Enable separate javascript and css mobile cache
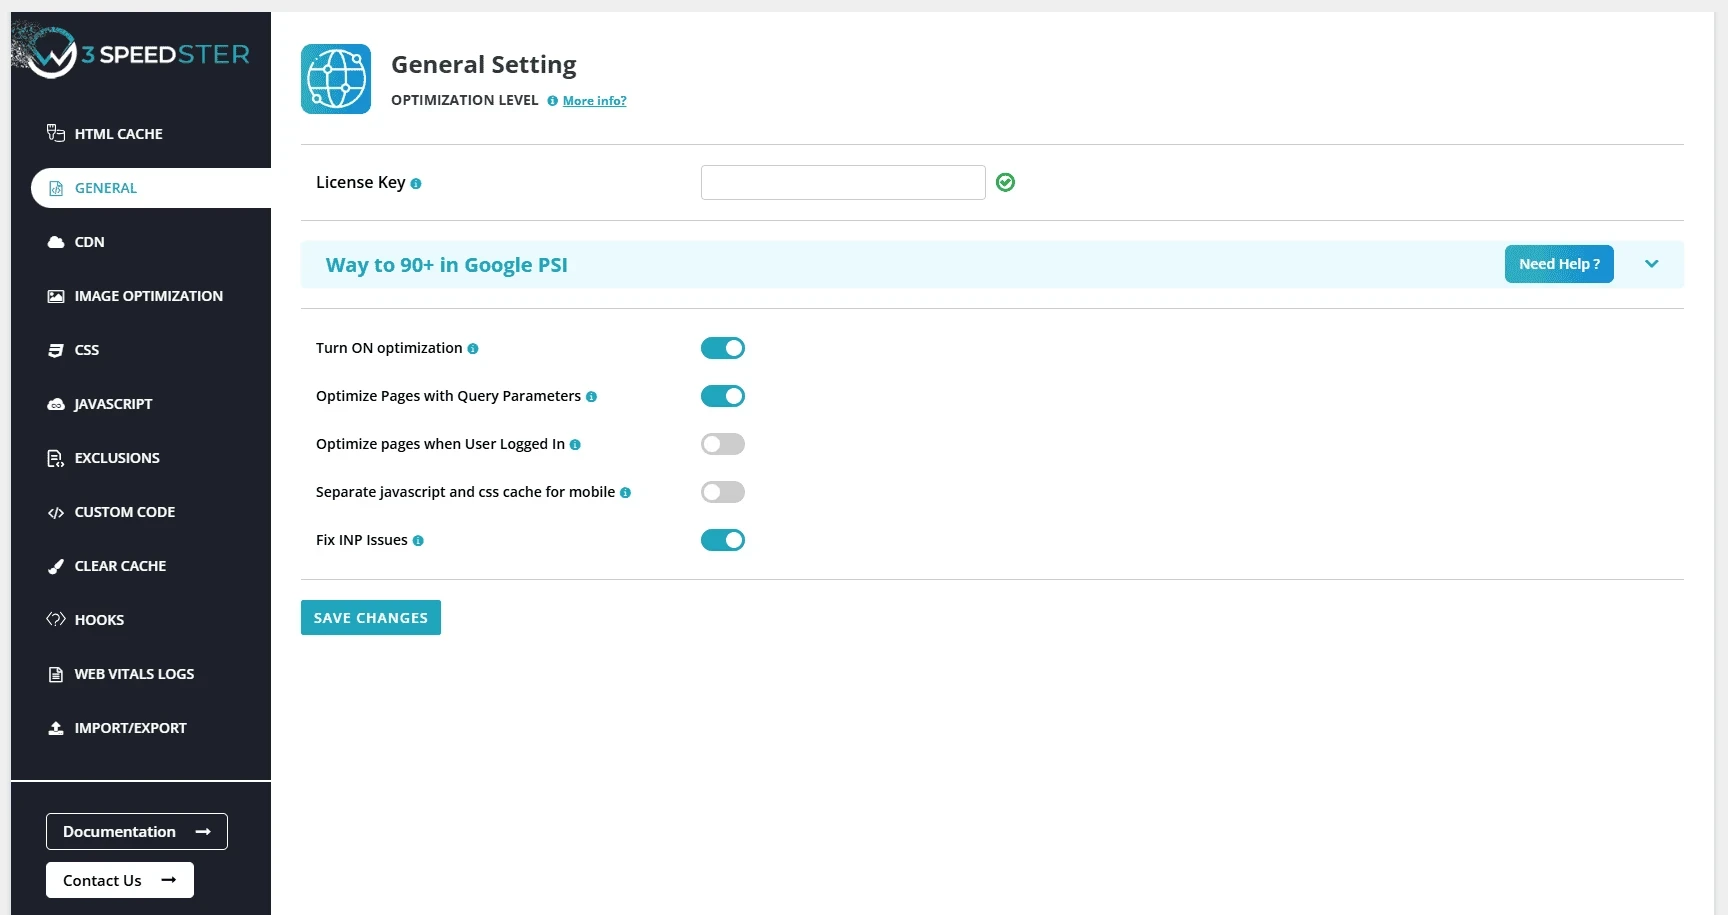 pos(722,492)
